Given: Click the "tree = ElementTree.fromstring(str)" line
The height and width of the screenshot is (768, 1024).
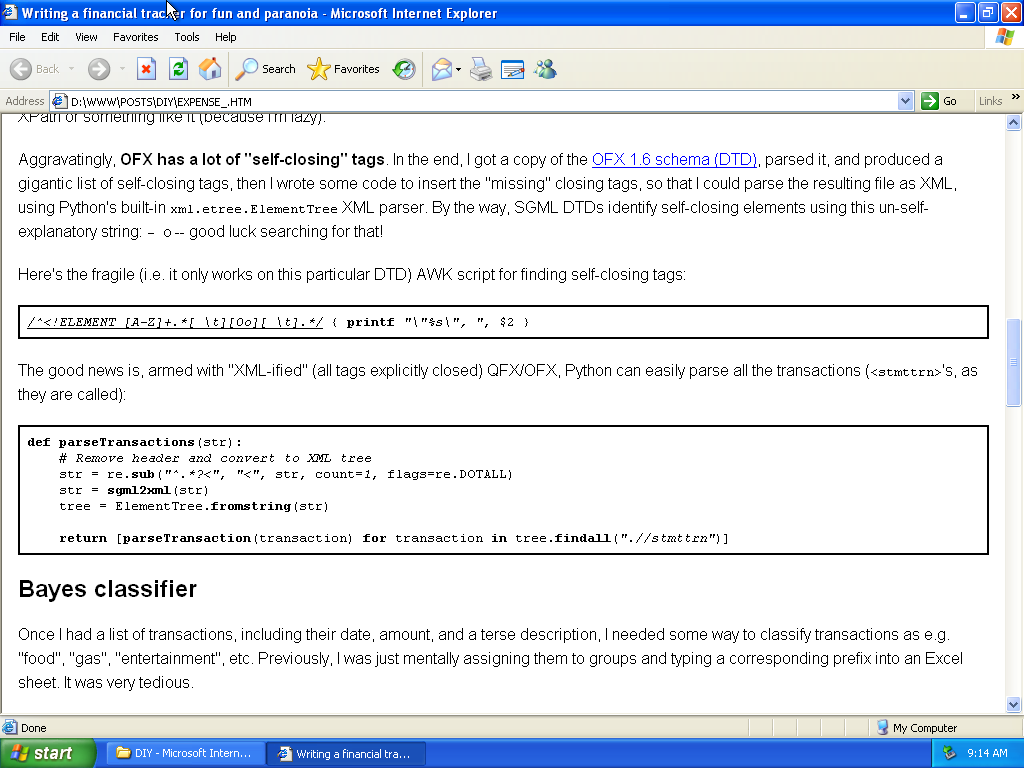Looking at the screenshot, I should pos(194,506).
